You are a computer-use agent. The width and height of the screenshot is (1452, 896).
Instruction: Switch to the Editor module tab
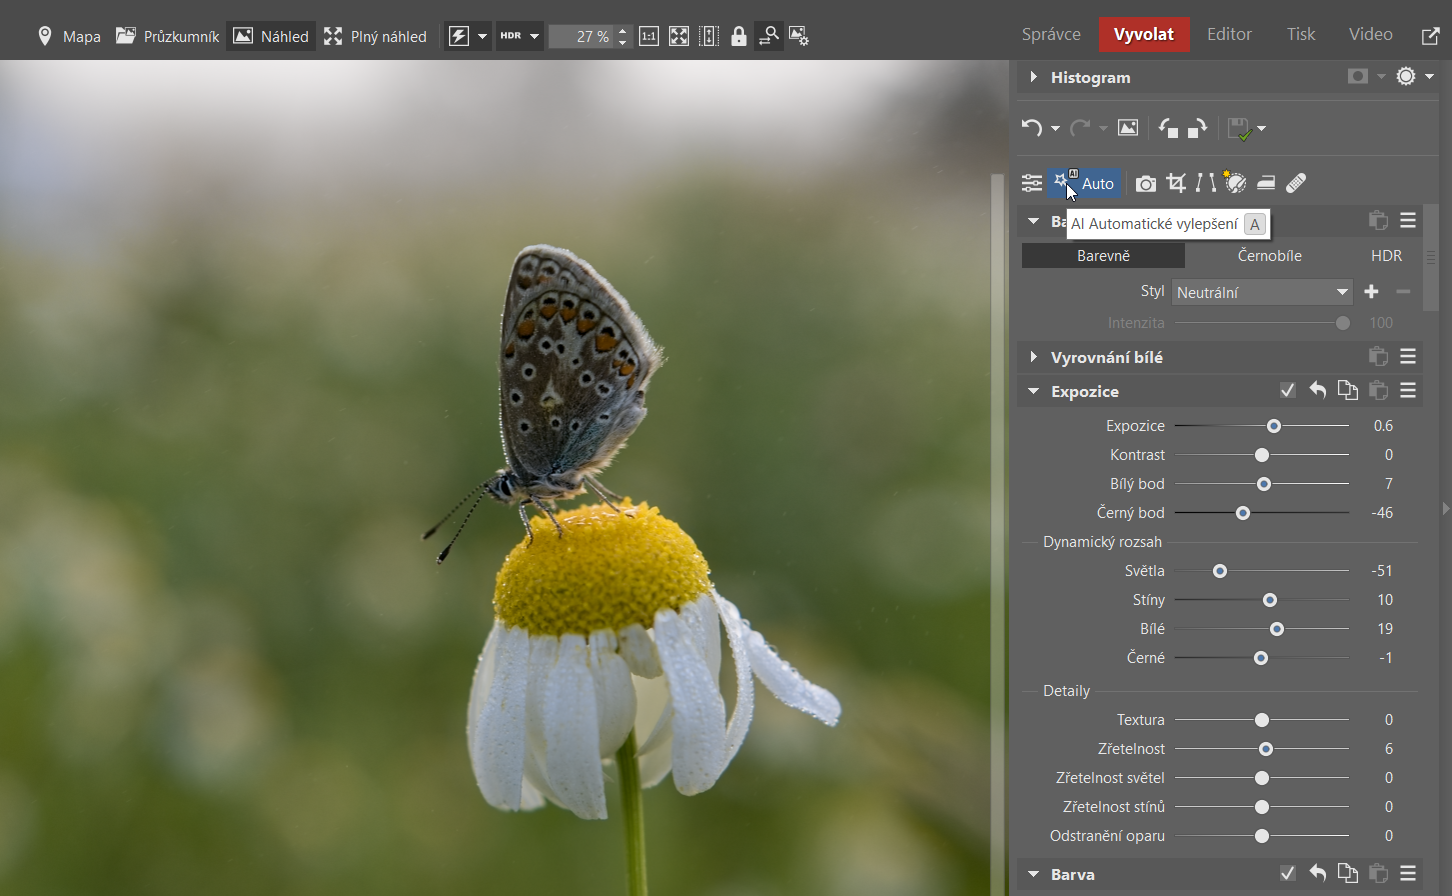pyautogui.click(x=1229, y=34)
